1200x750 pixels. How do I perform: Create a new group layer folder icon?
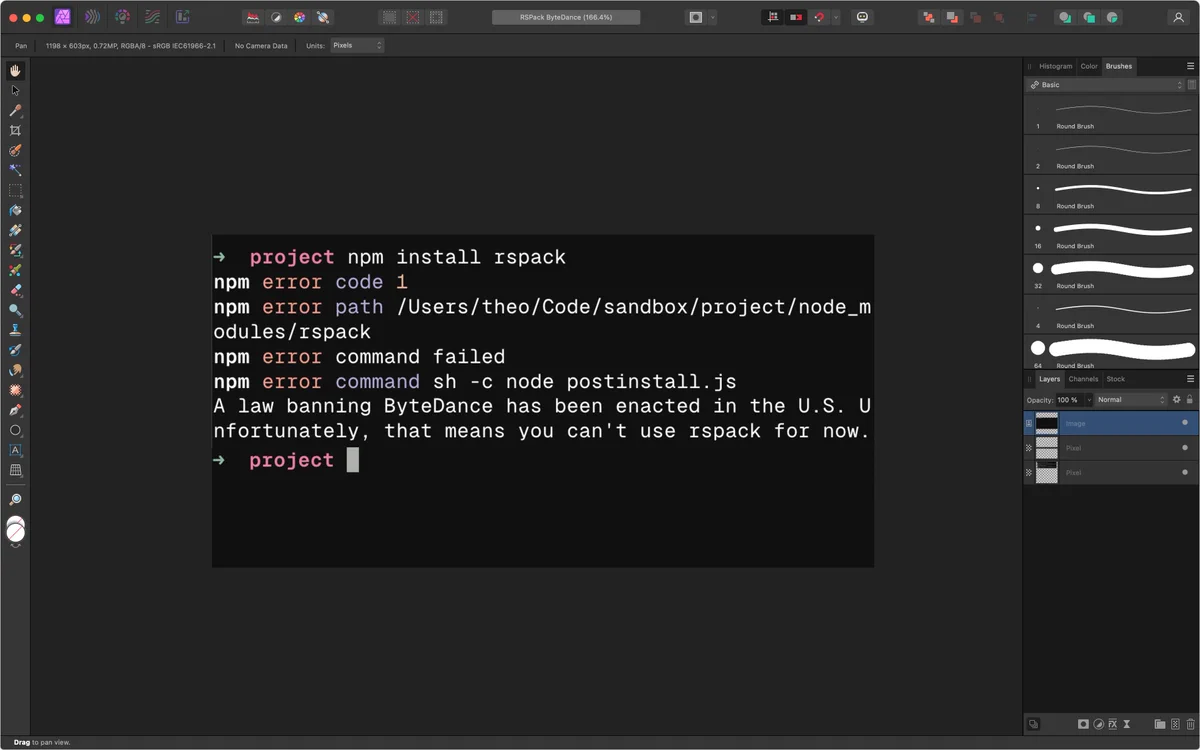pyautogui.click(x=1160, y=724)
